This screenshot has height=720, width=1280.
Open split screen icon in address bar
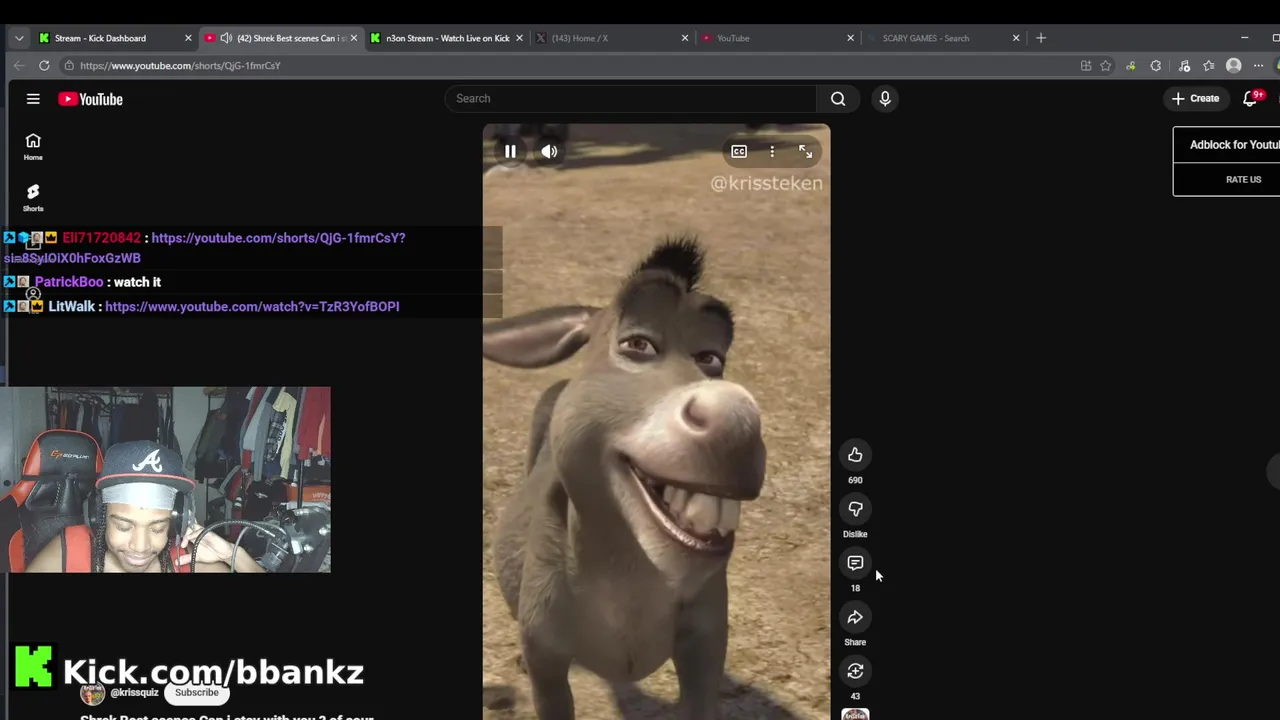(x=1086, y=66)
